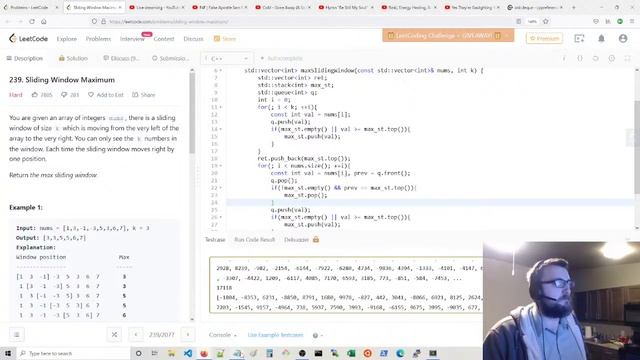Like the problem with the thumbs-up icon
The image size is (640, 360).
pos(35,95)
